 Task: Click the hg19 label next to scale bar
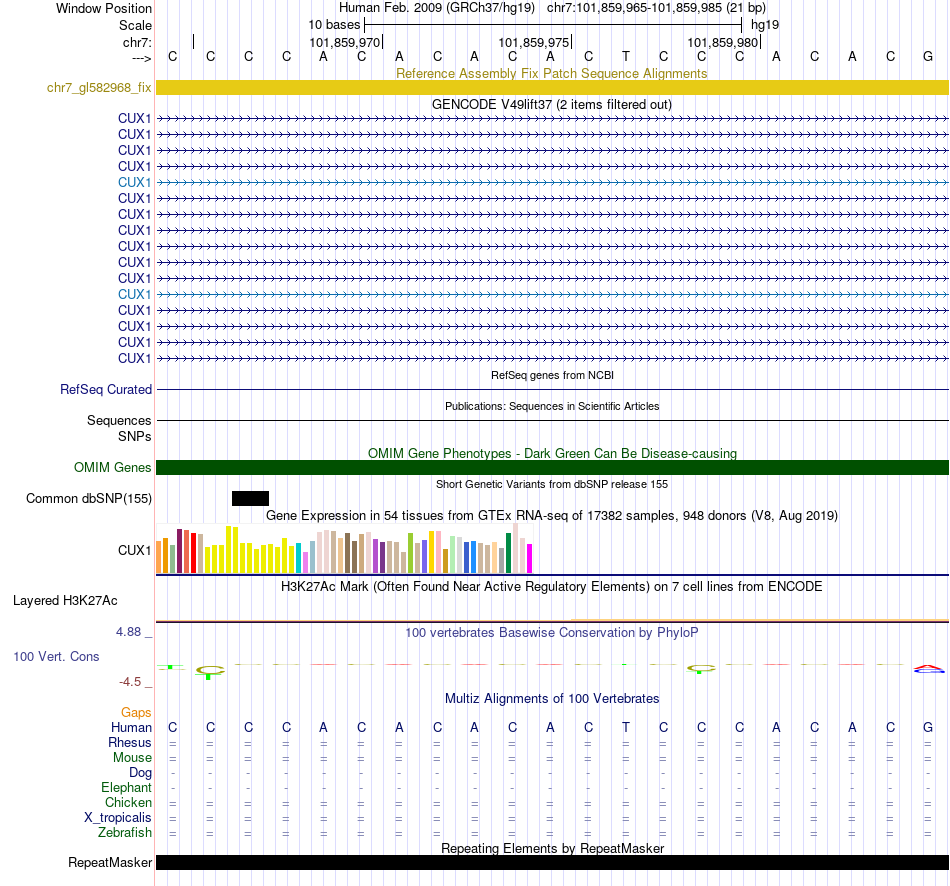765,25
